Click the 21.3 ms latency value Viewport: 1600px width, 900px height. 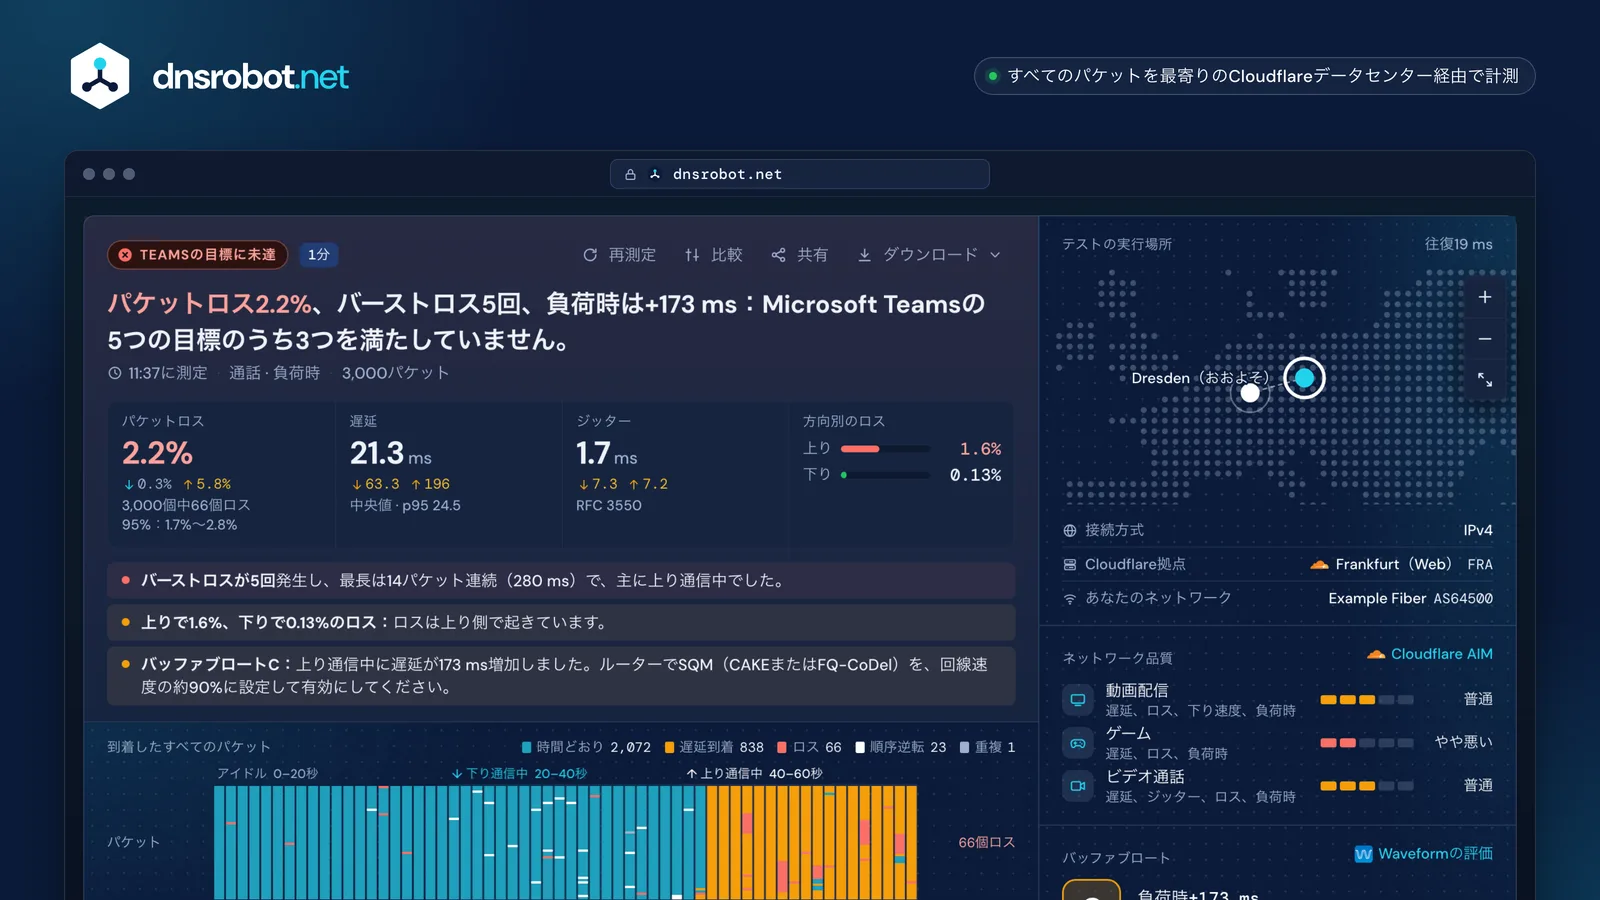pyautogui.click(x=390, y=453)
